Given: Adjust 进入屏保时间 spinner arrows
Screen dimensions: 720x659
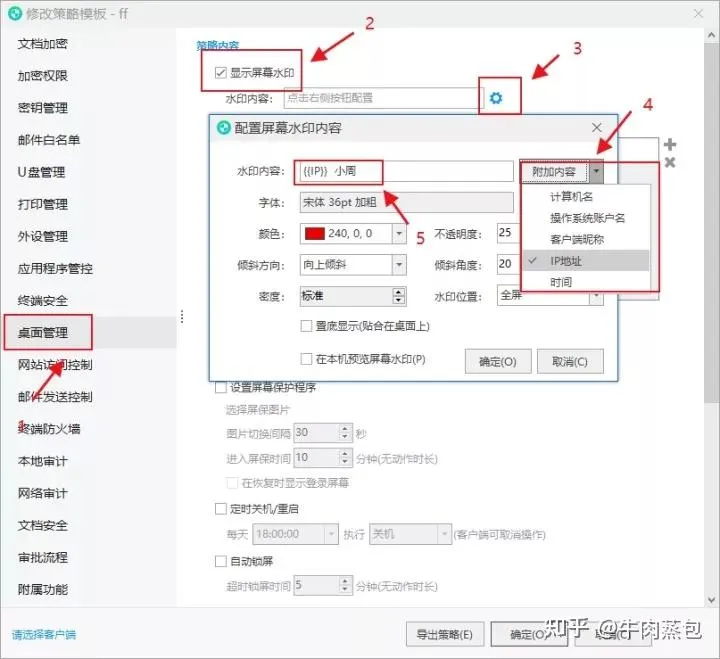Looking at the screenshot, I should pyautogui.click(x=345, y=457).
